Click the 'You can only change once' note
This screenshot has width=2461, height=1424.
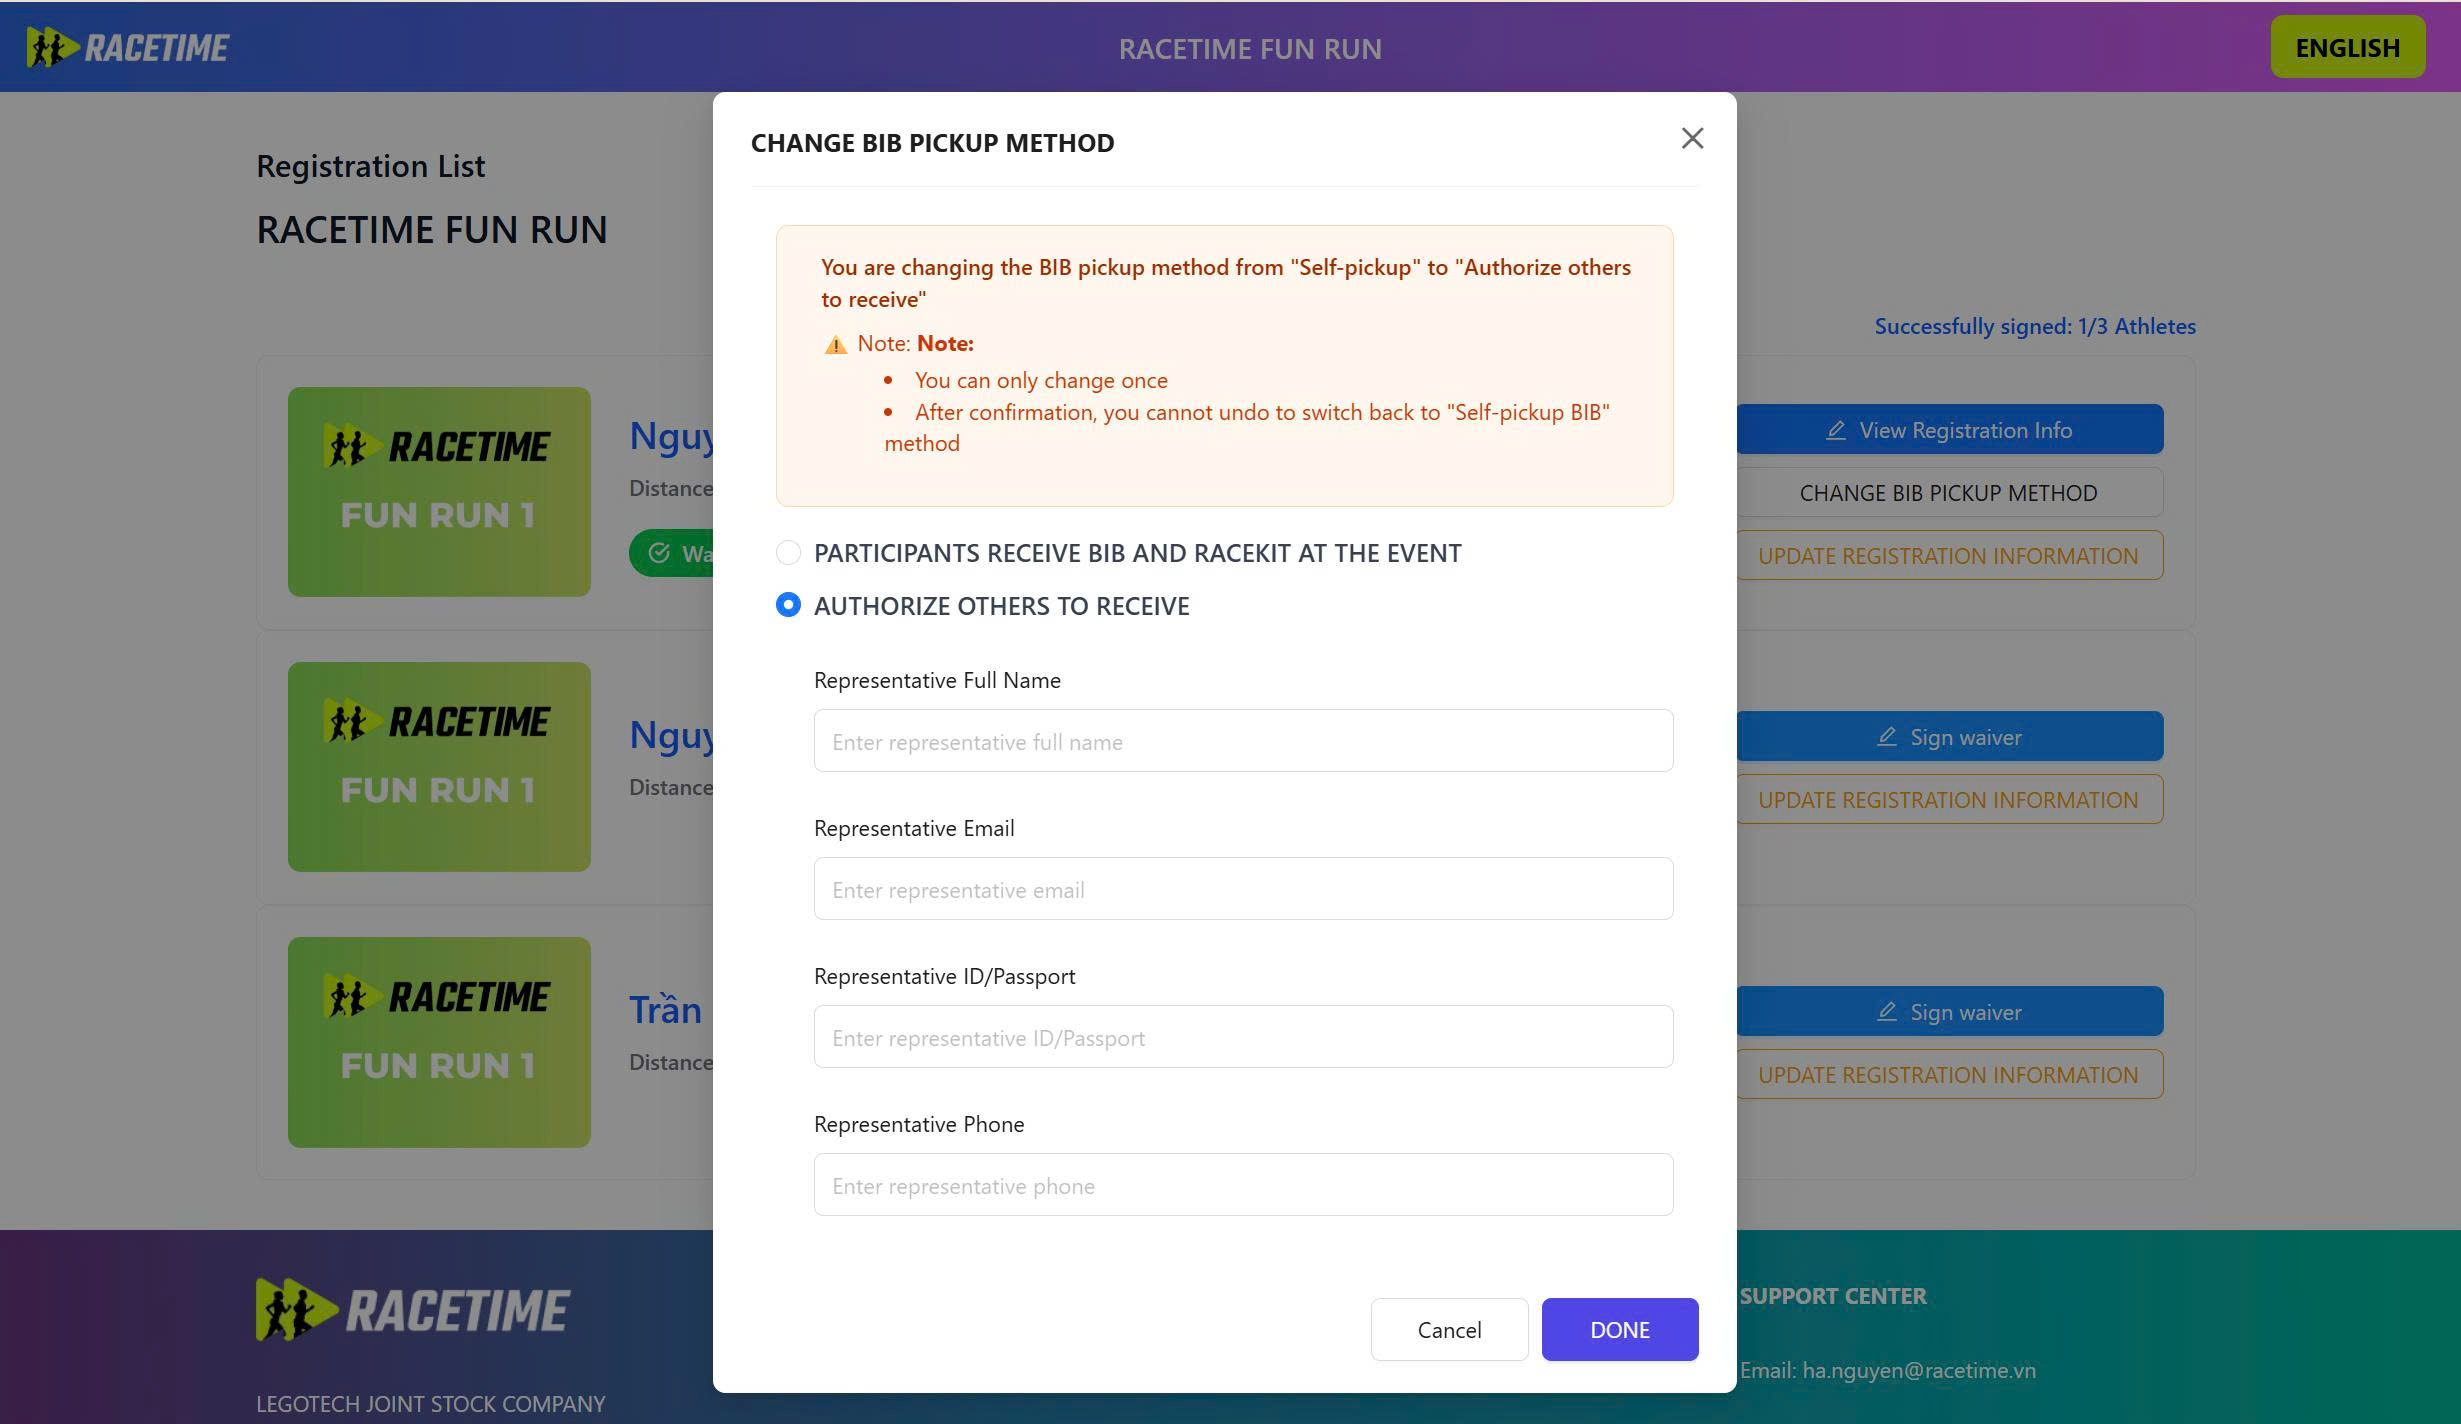tap(1041, 380)
